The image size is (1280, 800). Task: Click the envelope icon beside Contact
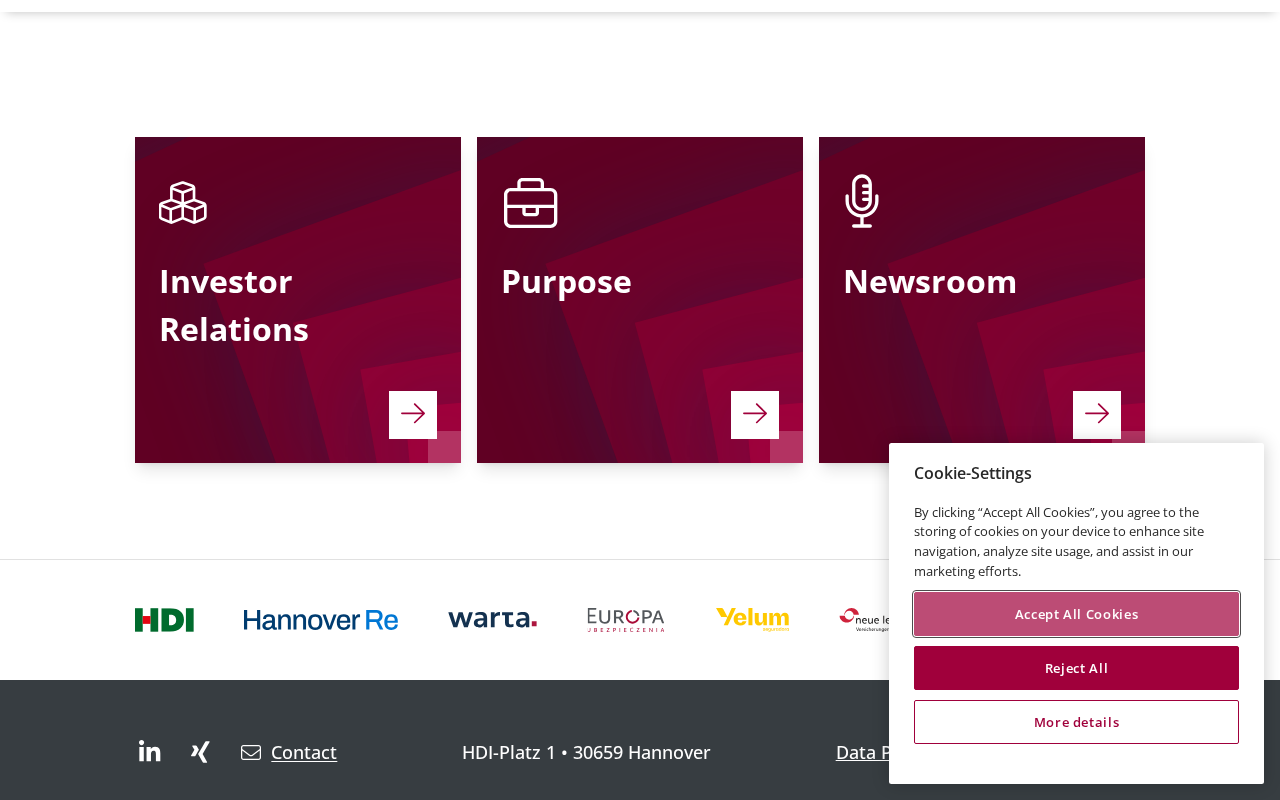251,752
